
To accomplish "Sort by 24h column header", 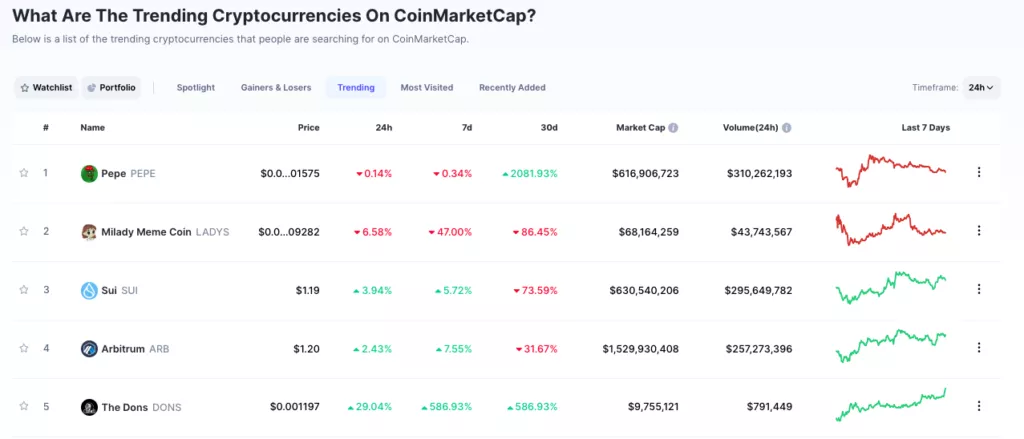I will tap(385, 128).
